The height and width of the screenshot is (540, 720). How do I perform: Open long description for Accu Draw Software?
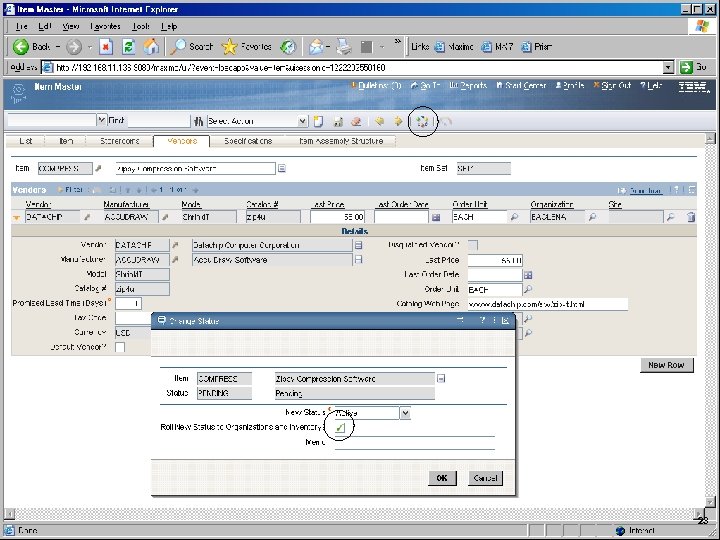pyautogui.click(x=359, y=260)
